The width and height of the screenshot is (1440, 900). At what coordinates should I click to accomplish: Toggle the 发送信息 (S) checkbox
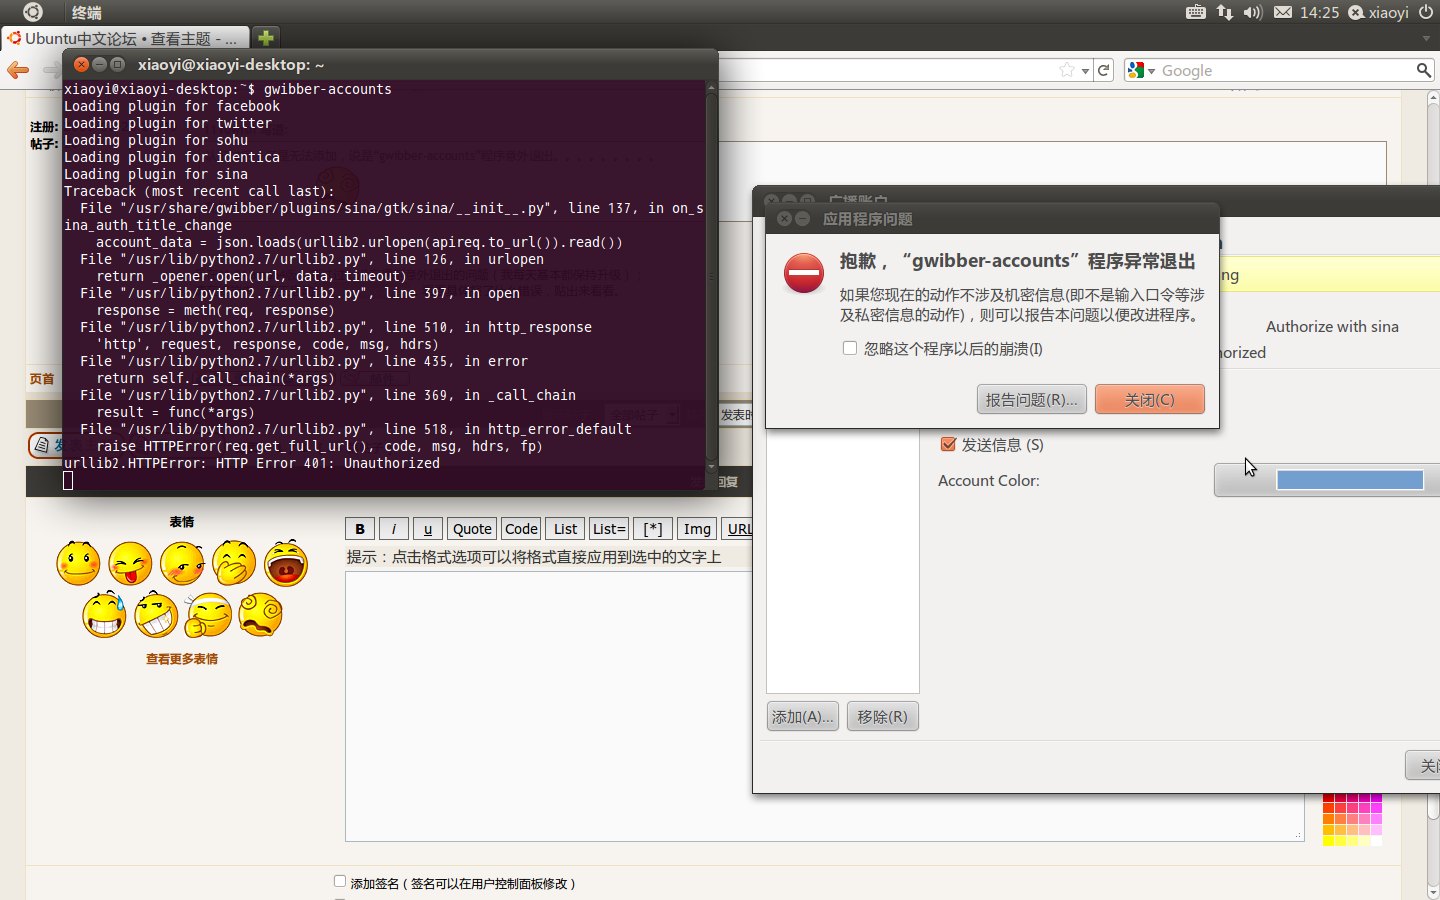[948, 444]
